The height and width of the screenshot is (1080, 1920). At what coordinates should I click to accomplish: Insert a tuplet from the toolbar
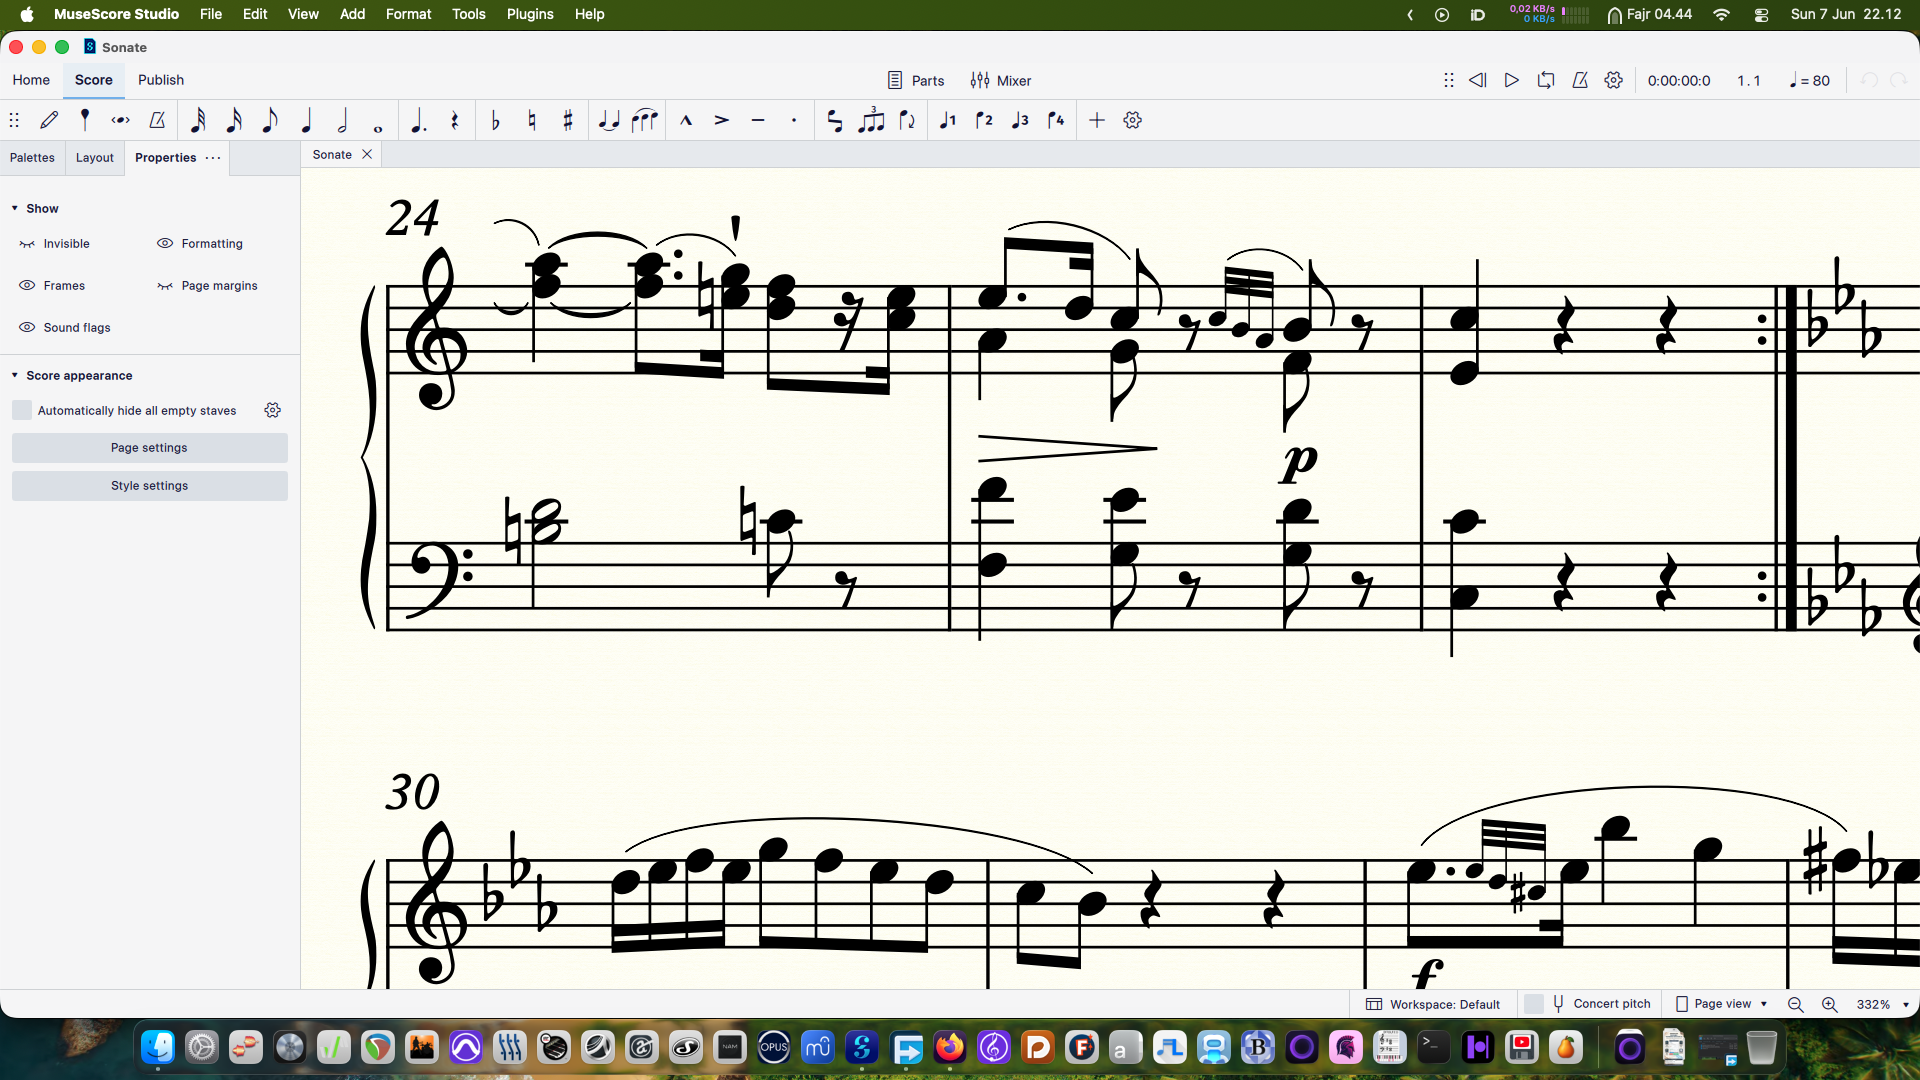(871, 120)
